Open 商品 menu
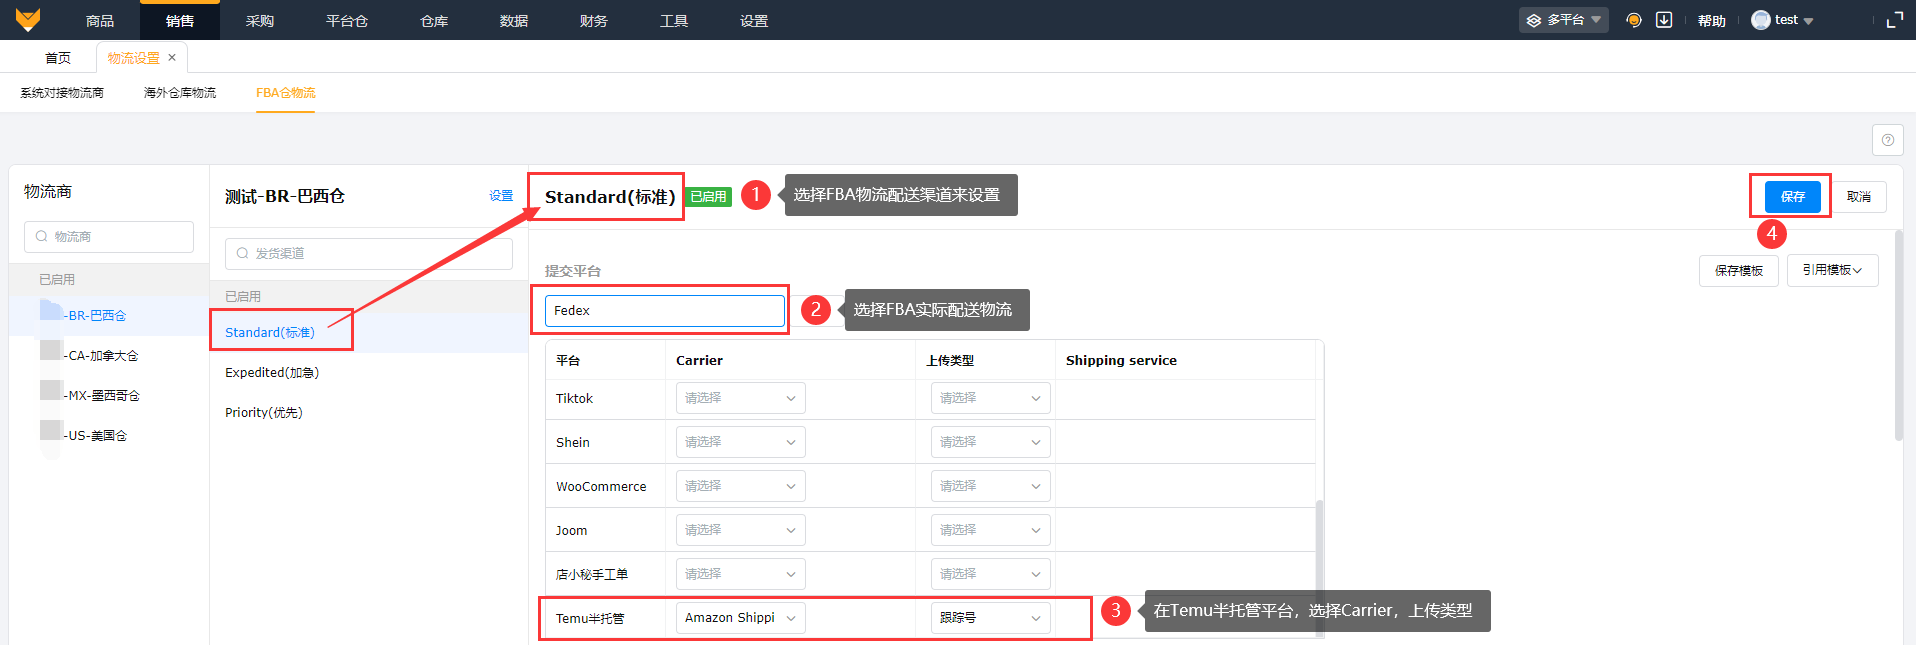The height and width of the screenshot is (645, 1916). coord(100,20)
